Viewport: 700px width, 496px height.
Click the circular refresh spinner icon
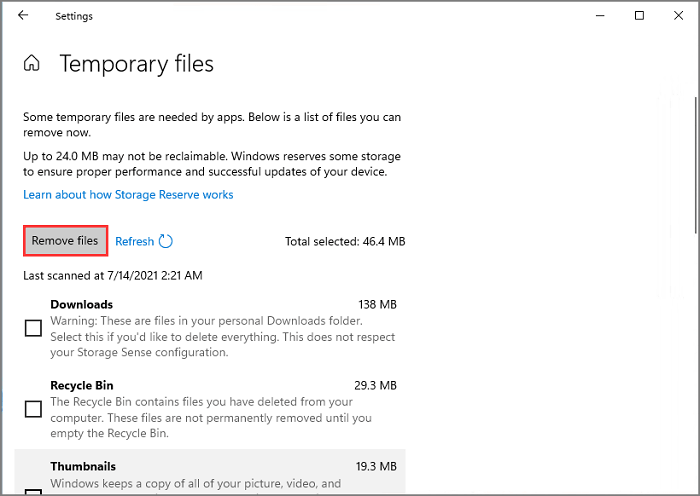166,241
